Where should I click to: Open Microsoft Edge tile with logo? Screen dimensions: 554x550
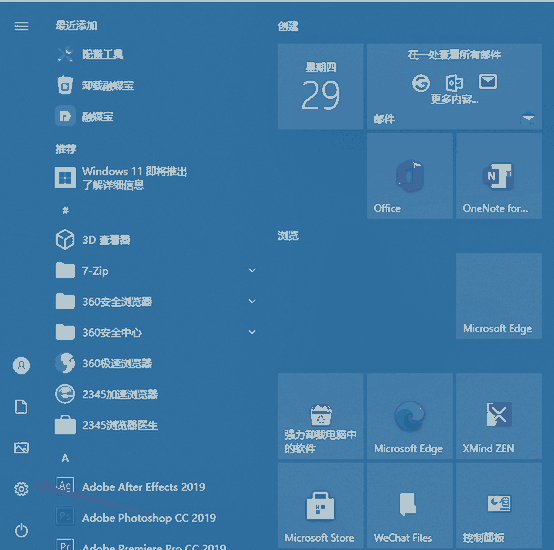coord(410,416)
